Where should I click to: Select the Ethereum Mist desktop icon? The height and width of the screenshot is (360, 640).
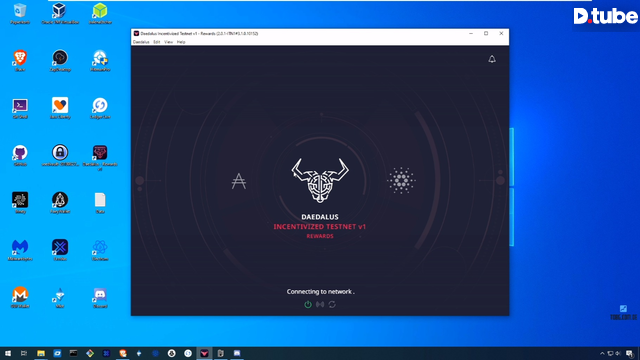click(x=60, y=298)
